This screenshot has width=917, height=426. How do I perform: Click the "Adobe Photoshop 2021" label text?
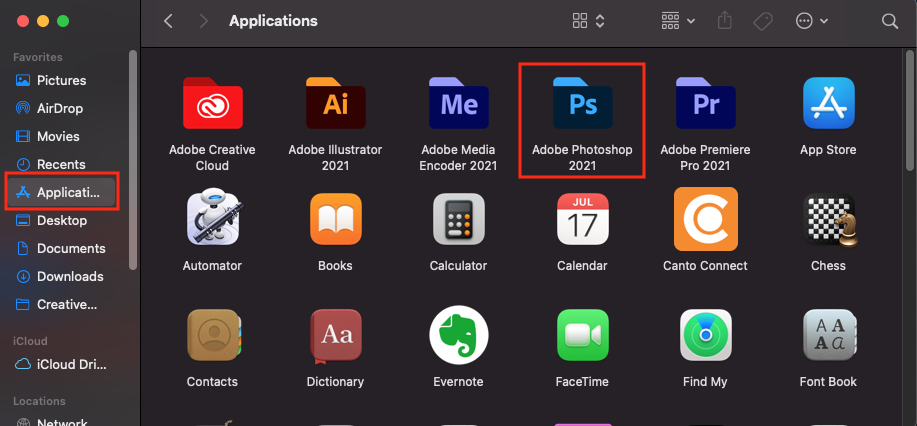click(582, 158)
